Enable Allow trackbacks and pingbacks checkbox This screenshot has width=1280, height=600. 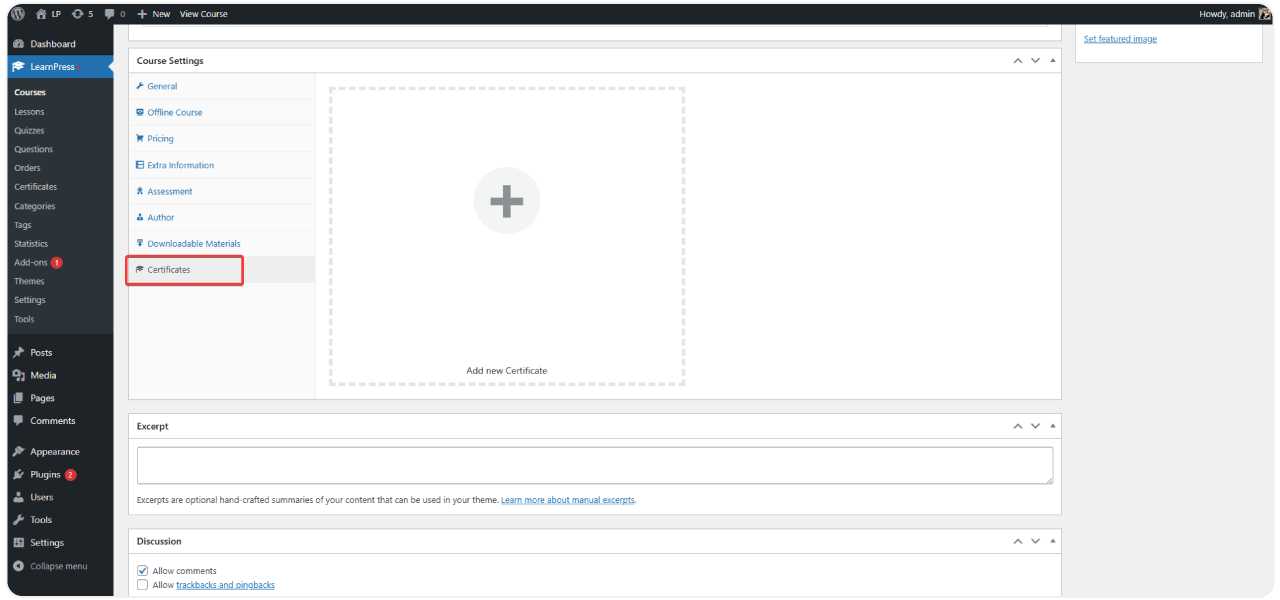(x=143, y=585)
